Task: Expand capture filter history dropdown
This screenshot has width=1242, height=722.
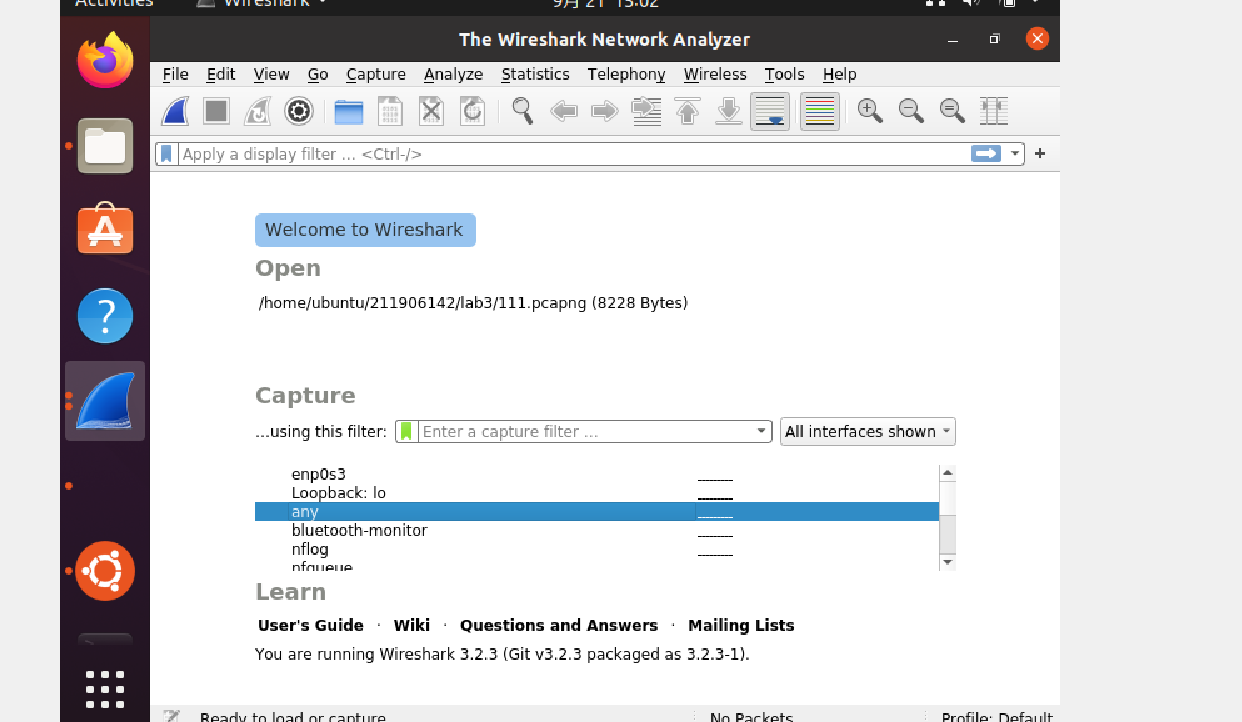Action: pyautogui.click(x=762, y=432)
